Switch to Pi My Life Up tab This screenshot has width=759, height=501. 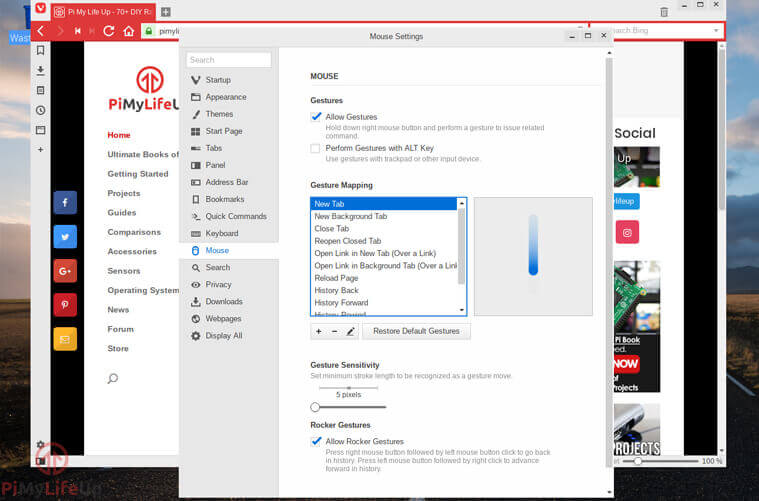click(x=103, y=12)
